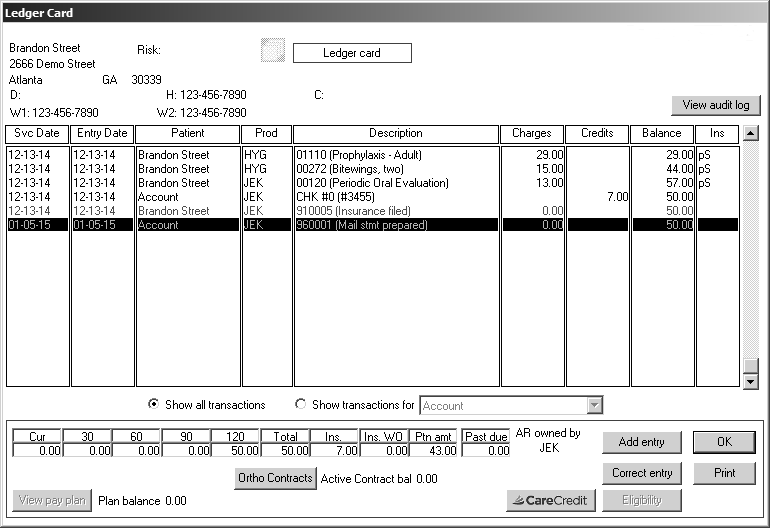Click the H: 123-456-7890 home phone
770x528 pixels.
[x=206, y=95]
